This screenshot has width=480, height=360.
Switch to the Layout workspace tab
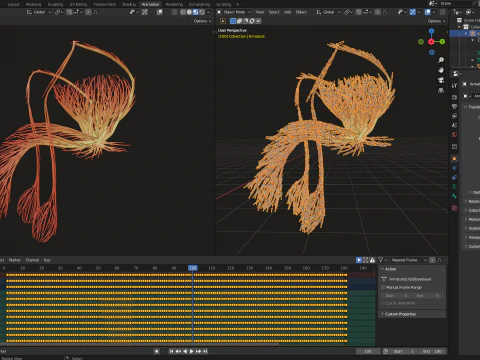pyautogui.click(x=14, y=4)
